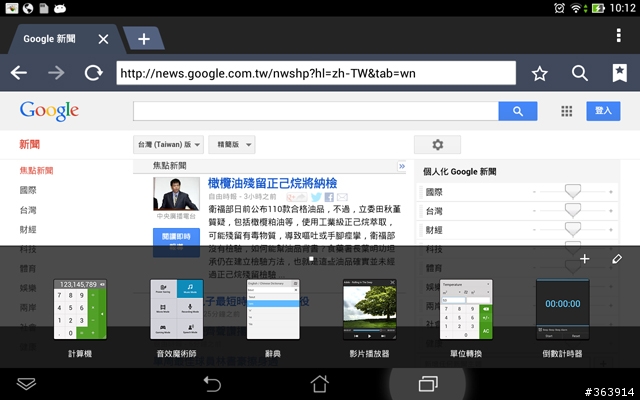The image size is (640, 400).
Task: Switch to the Google 新聞 tab
Action: click(49, 39)
